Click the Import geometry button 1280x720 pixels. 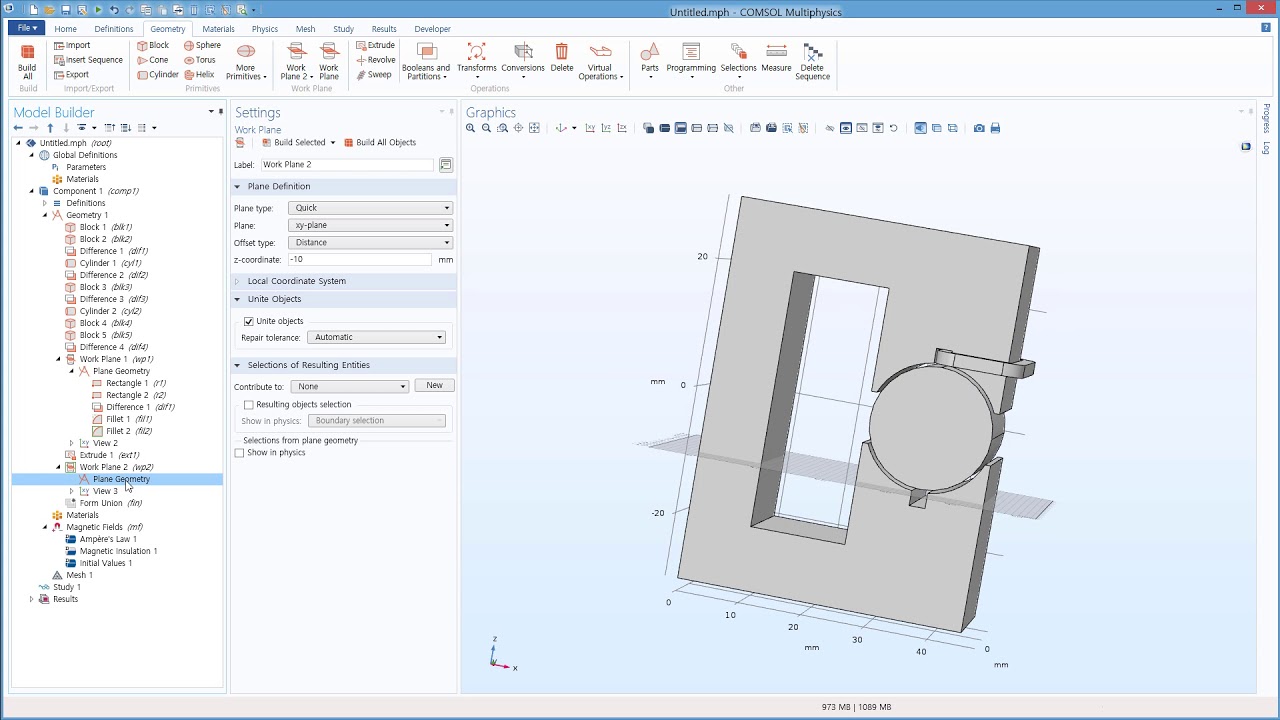[x=72, y=45]
